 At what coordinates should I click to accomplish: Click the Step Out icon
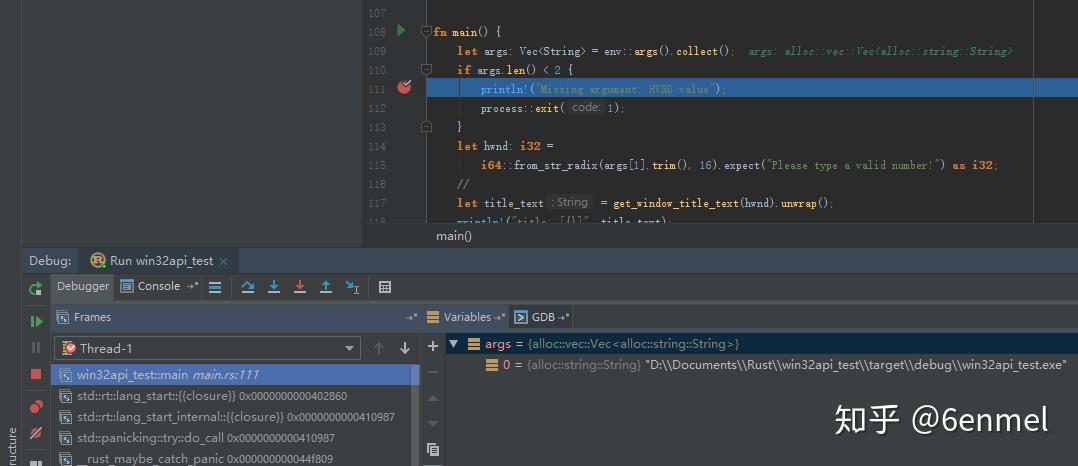click(326, 287)
